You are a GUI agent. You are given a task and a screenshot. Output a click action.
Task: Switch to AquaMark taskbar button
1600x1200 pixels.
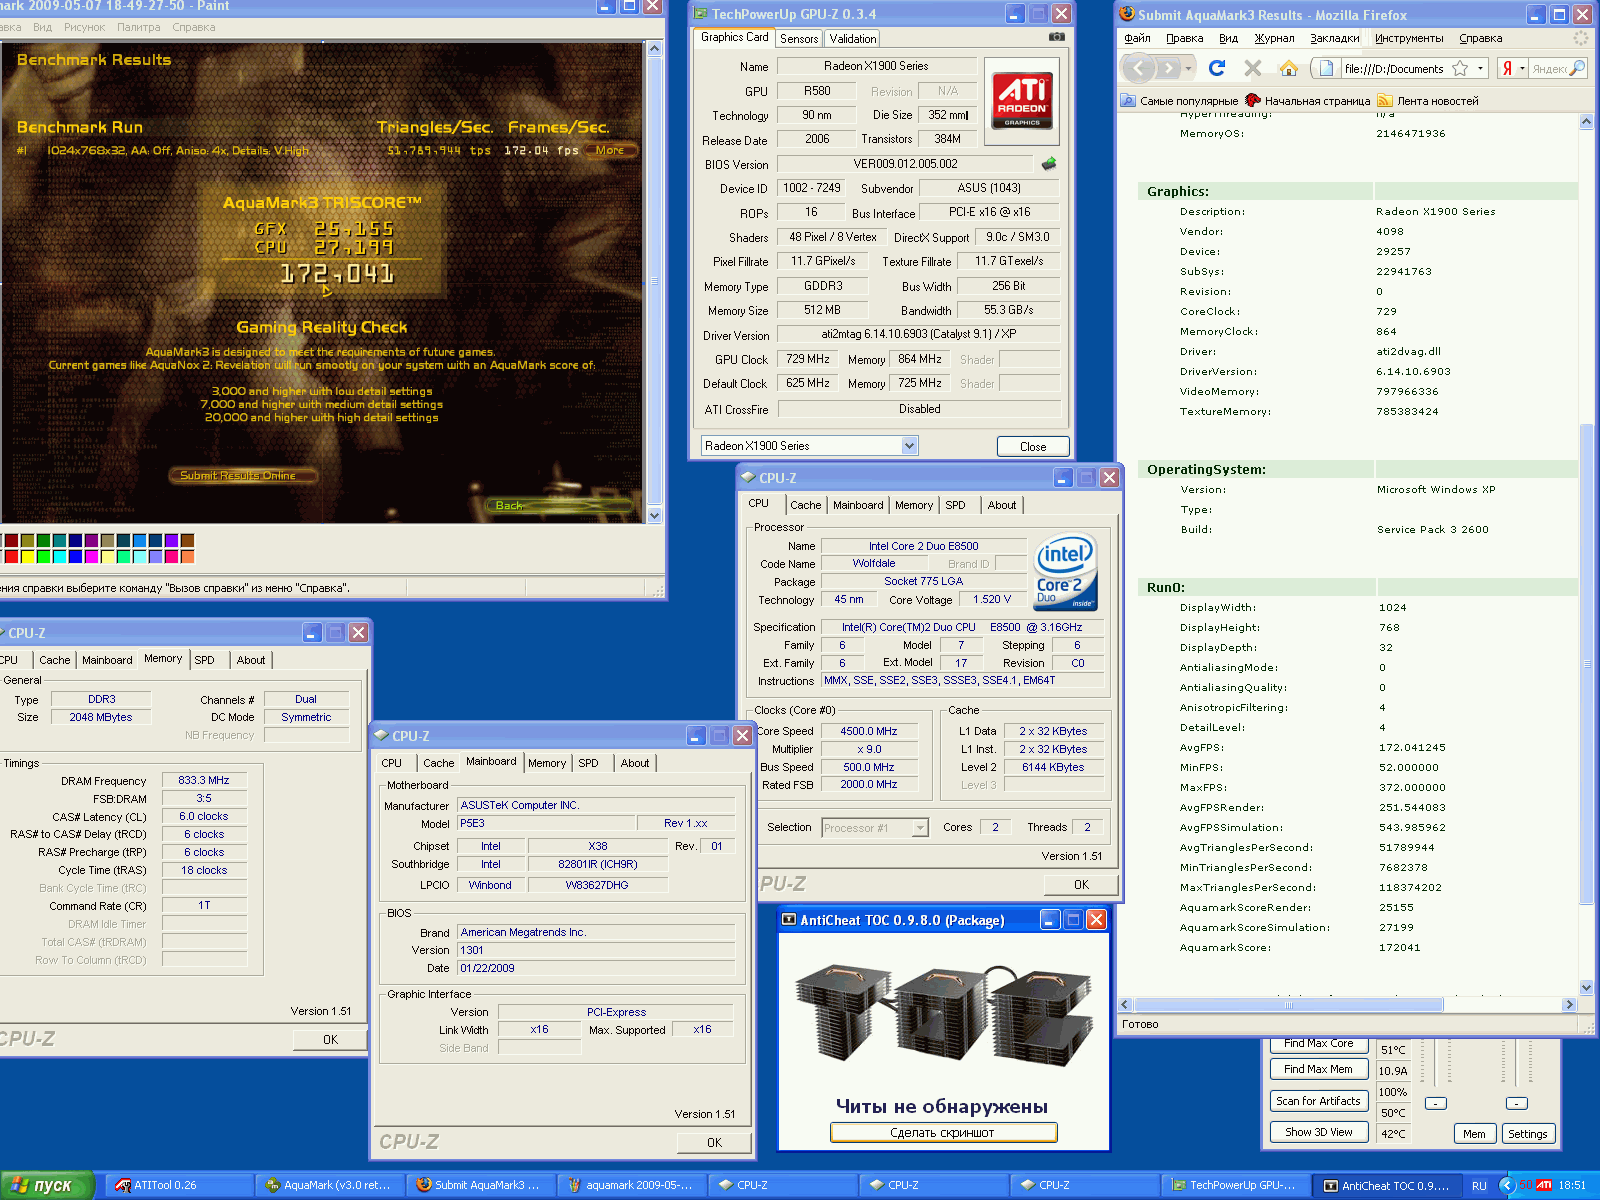pyautogui.click(x=329, y=1185)
